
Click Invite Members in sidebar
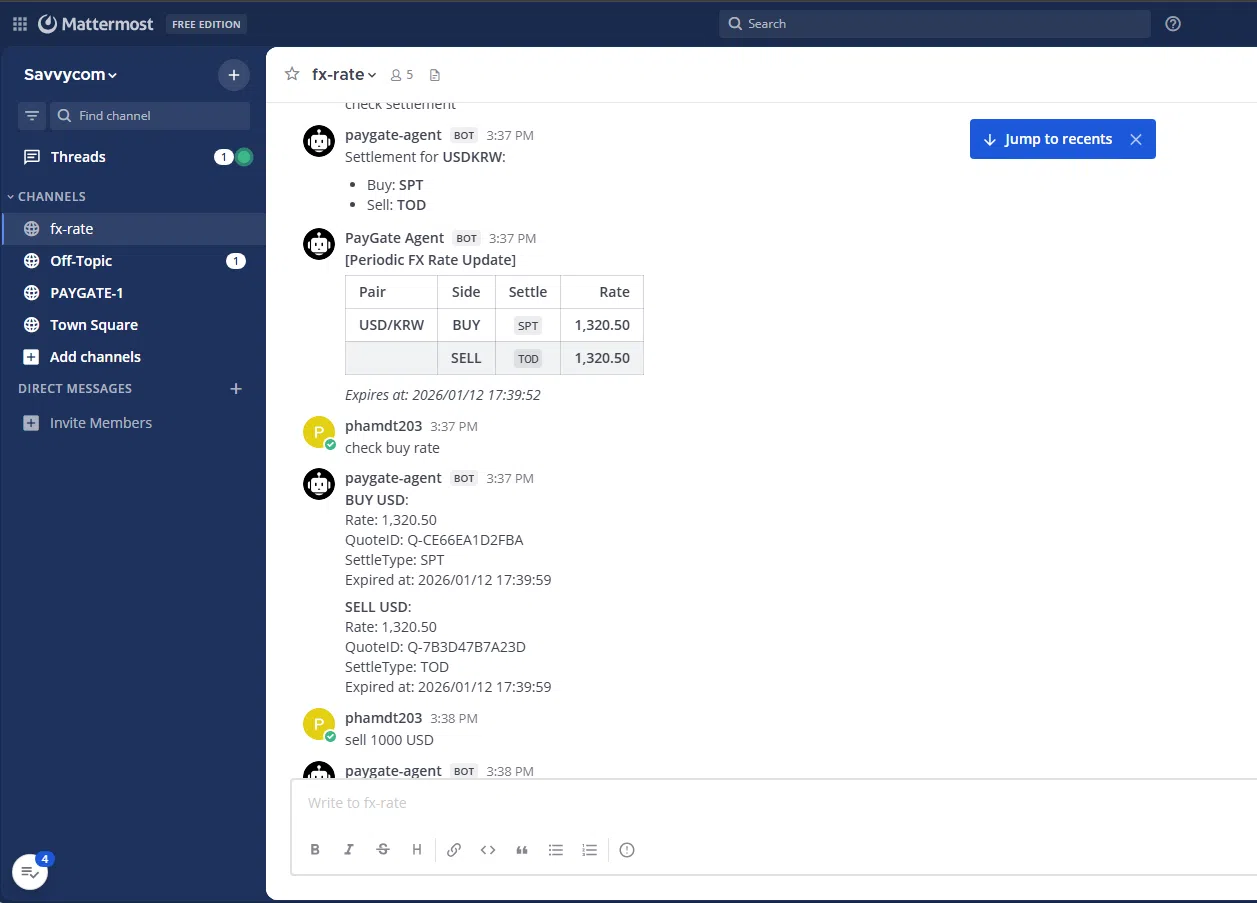click(x=133, y=423)
